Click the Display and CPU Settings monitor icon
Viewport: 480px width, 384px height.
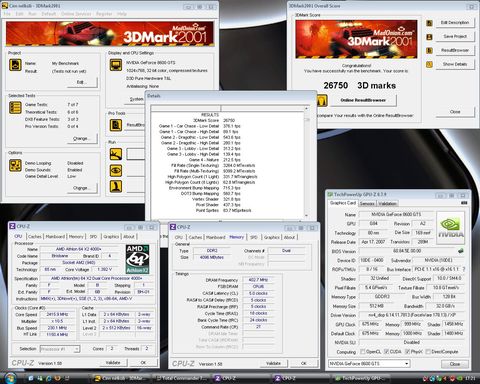(x=116, y=65)
